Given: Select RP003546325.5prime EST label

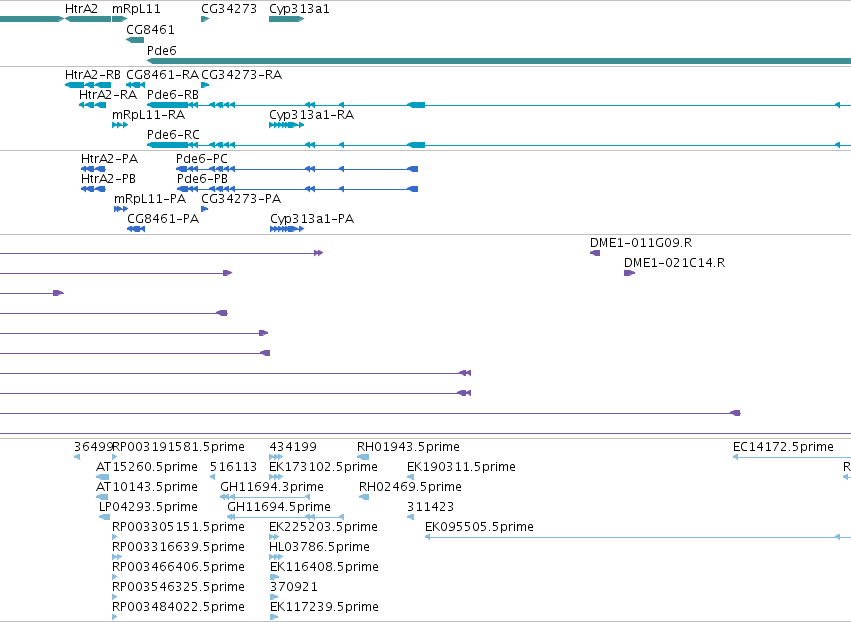Looking at the screenshot, I should [178, 587].
